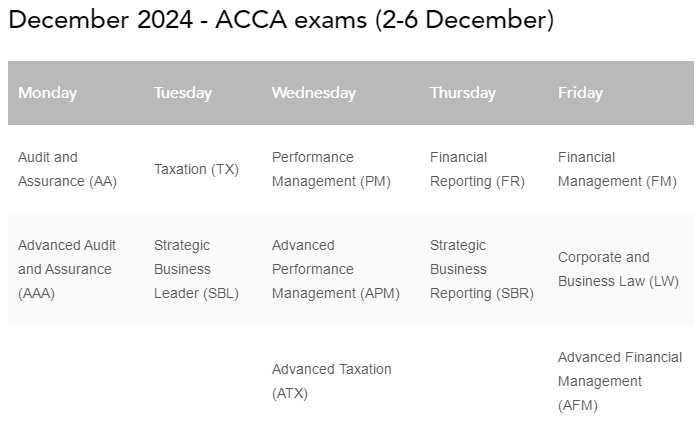Click Strategic Business Leader (SBL) cell
The width and height of the screenshot is (699, 425).
click(x=196, y=269)
